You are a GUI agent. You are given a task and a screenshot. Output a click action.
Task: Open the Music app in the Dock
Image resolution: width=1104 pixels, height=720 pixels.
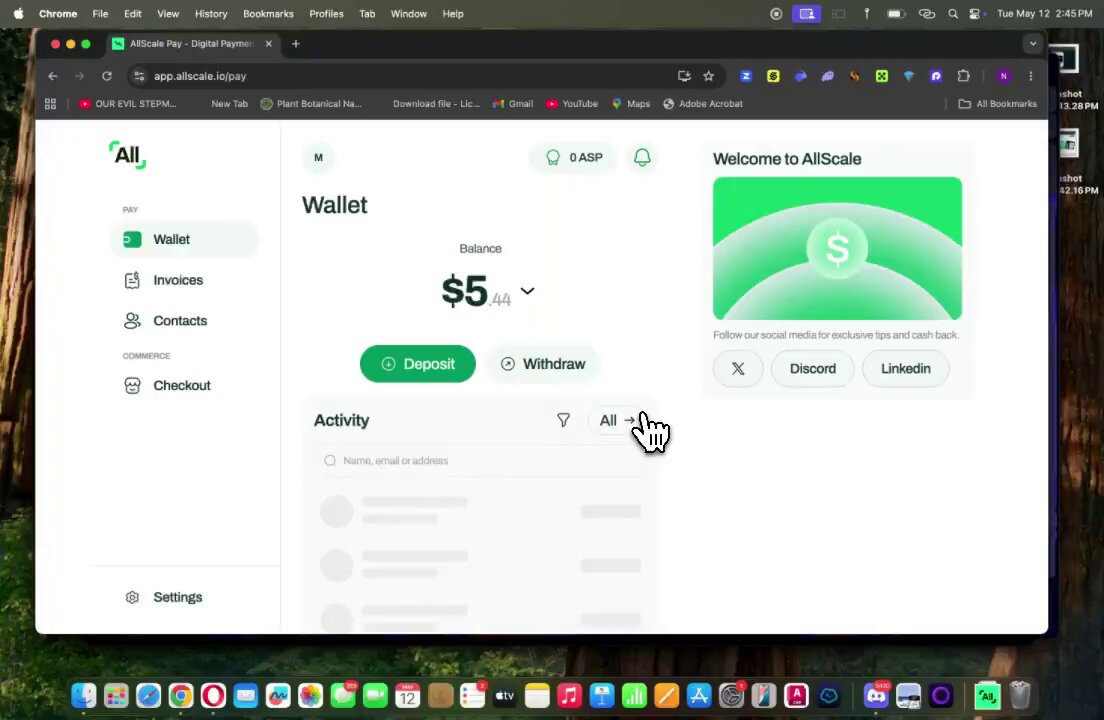coord(569,696)
